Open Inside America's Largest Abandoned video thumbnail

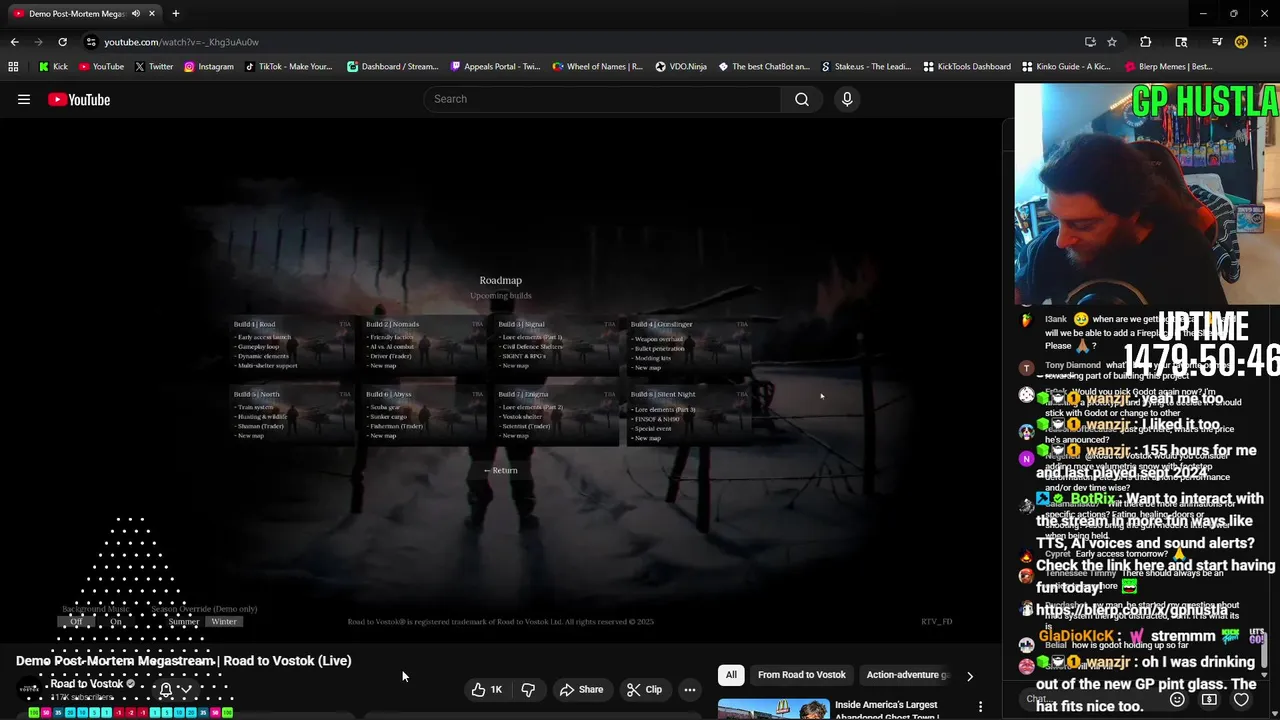[x=773, y=709]
